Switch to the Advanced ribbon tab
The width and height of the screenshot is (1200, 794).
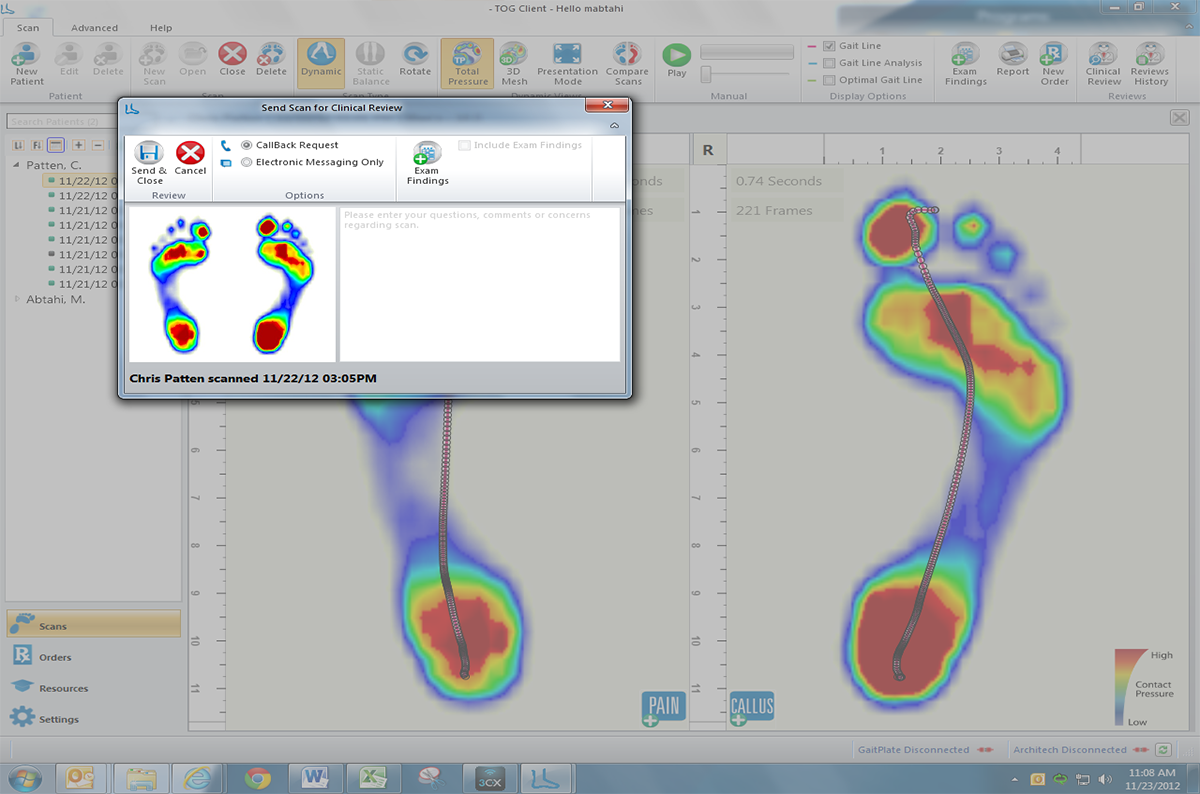94,28
